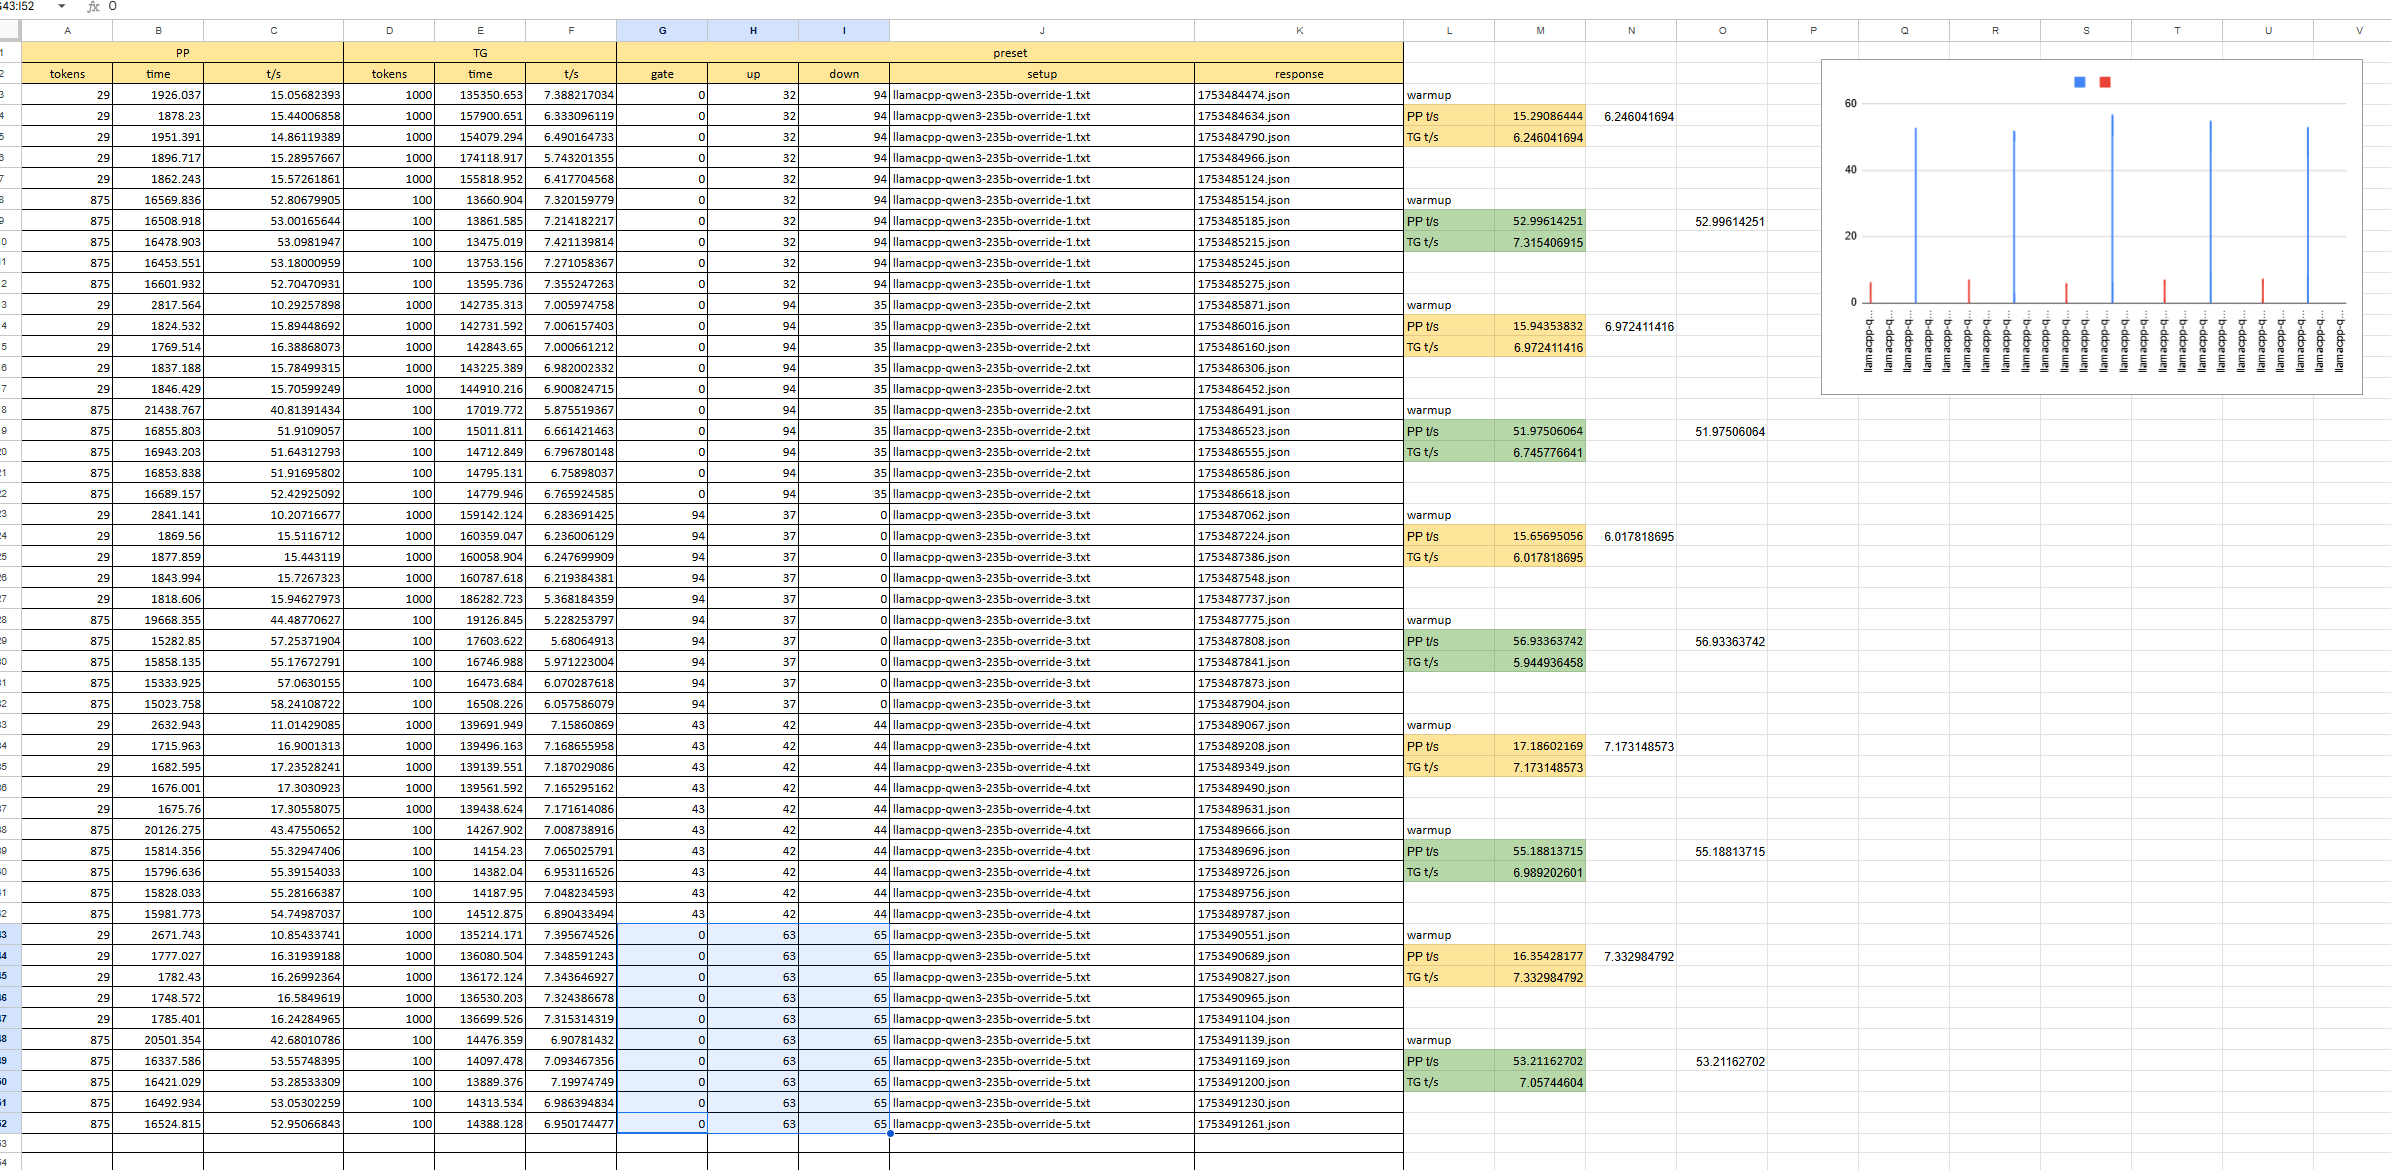
Task: Click cell with value 6.246041694 in column N
Action: click(1638, 116)
